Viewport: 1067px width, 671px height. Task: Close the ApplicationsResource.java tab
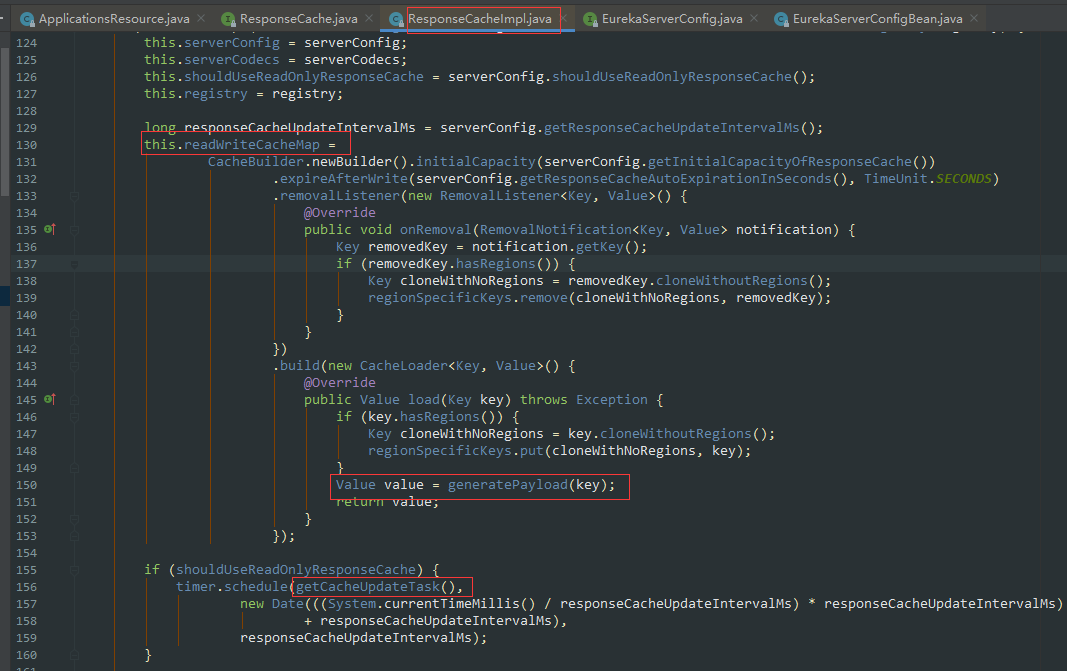tap(201, 18)
